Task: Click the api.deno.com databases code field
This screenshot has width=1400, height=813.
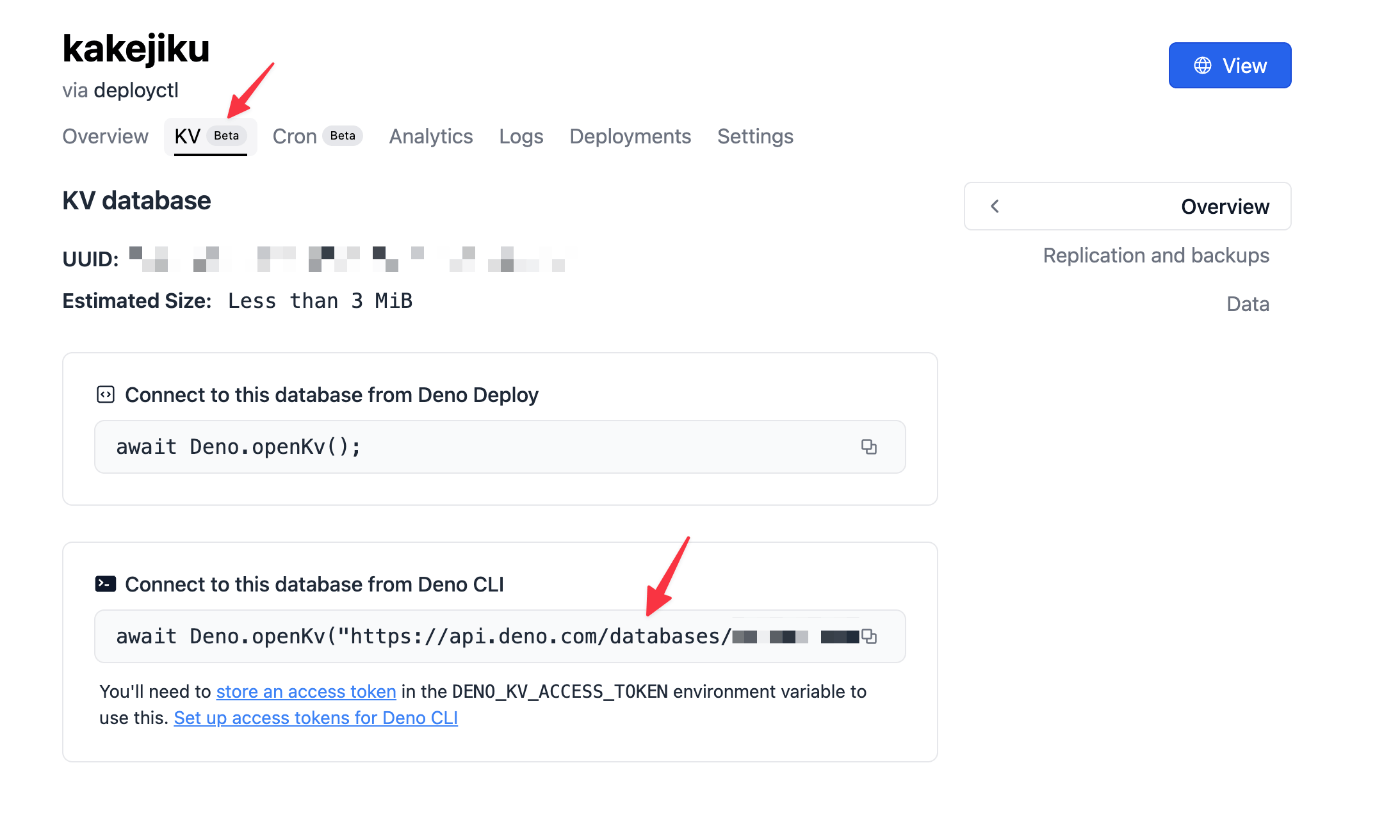Action: tap(500, 636)
